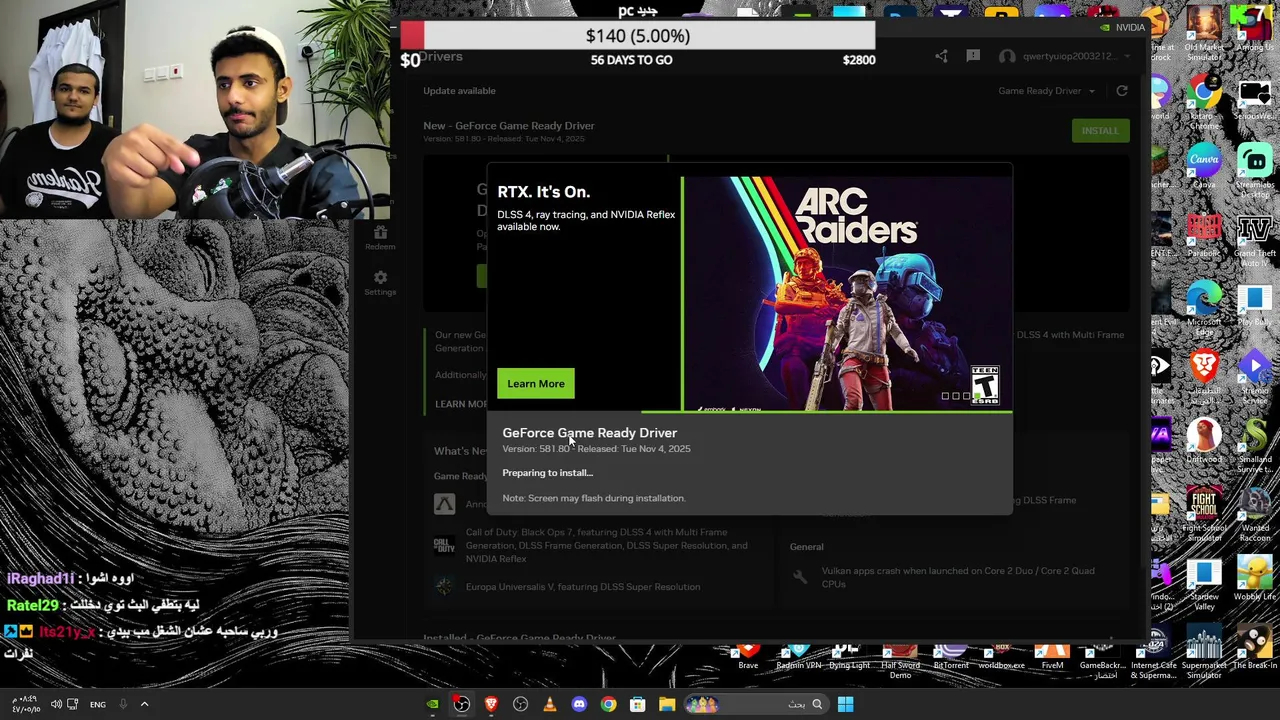The height and width of the screenshot is (720, 1280).
Task: Click the streamer webcam overlay
Action: (195, 109)
